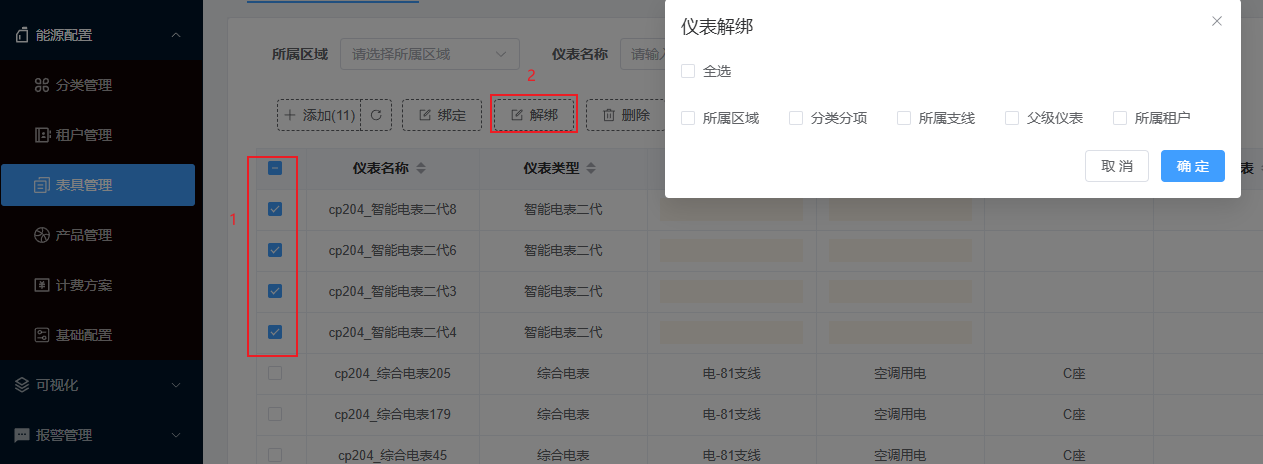Open 基础配置 in the sidebar
1263x464 pixels.
[98, 335]
